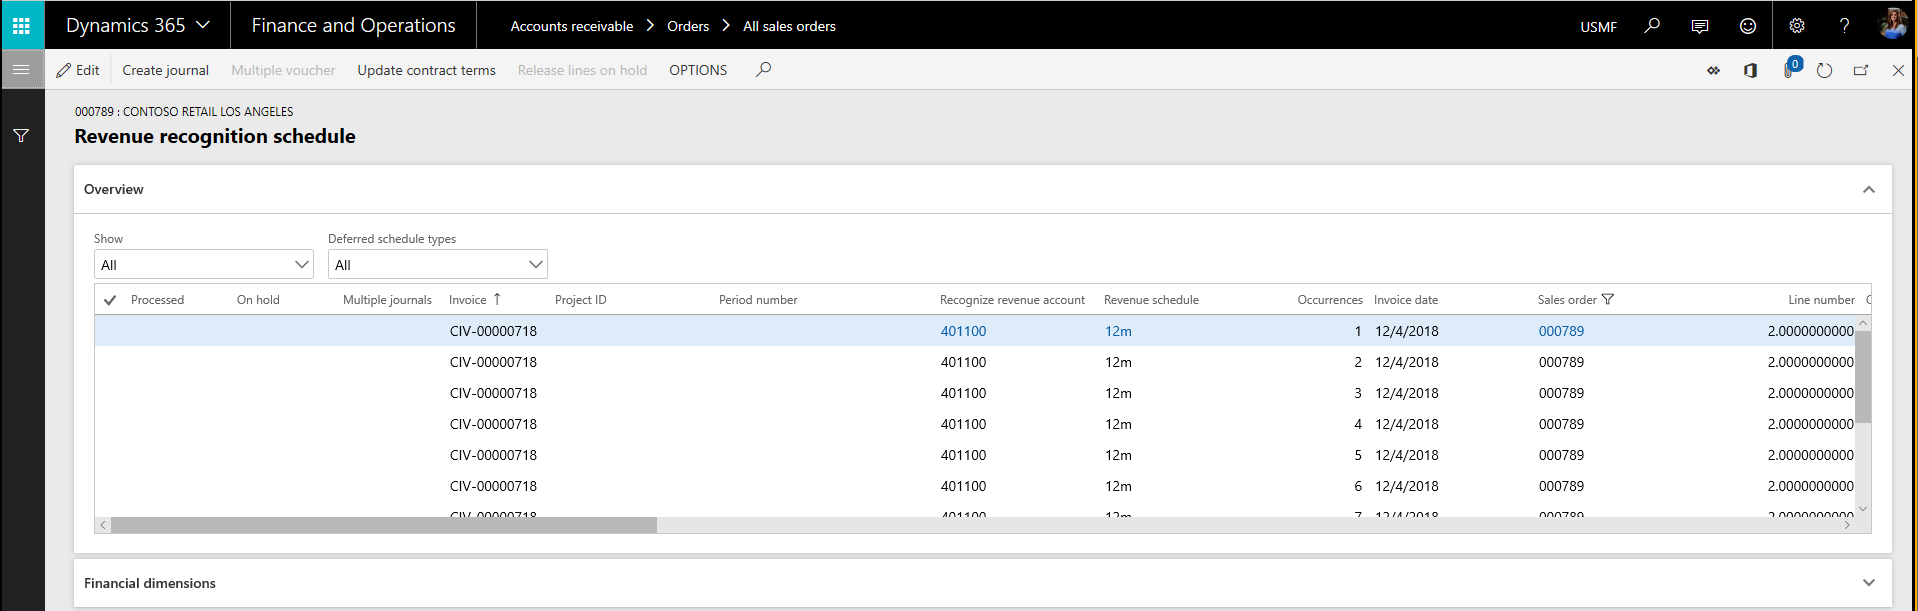Click the select-all checkmark in grid header
Screen dimensions: 1918x611
click(x=110, y=300)
